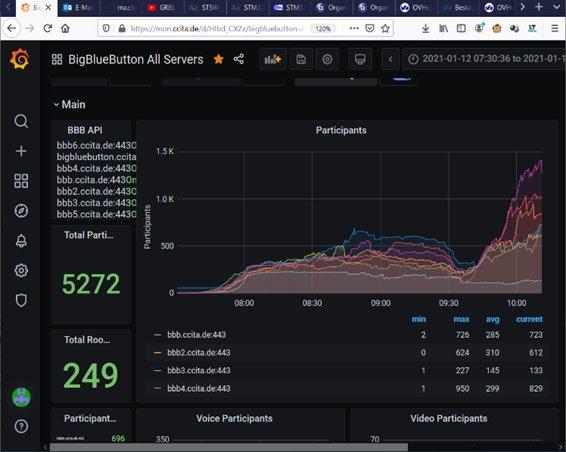Save page to Pocket
566x452 pixels.
pos(370,28)
